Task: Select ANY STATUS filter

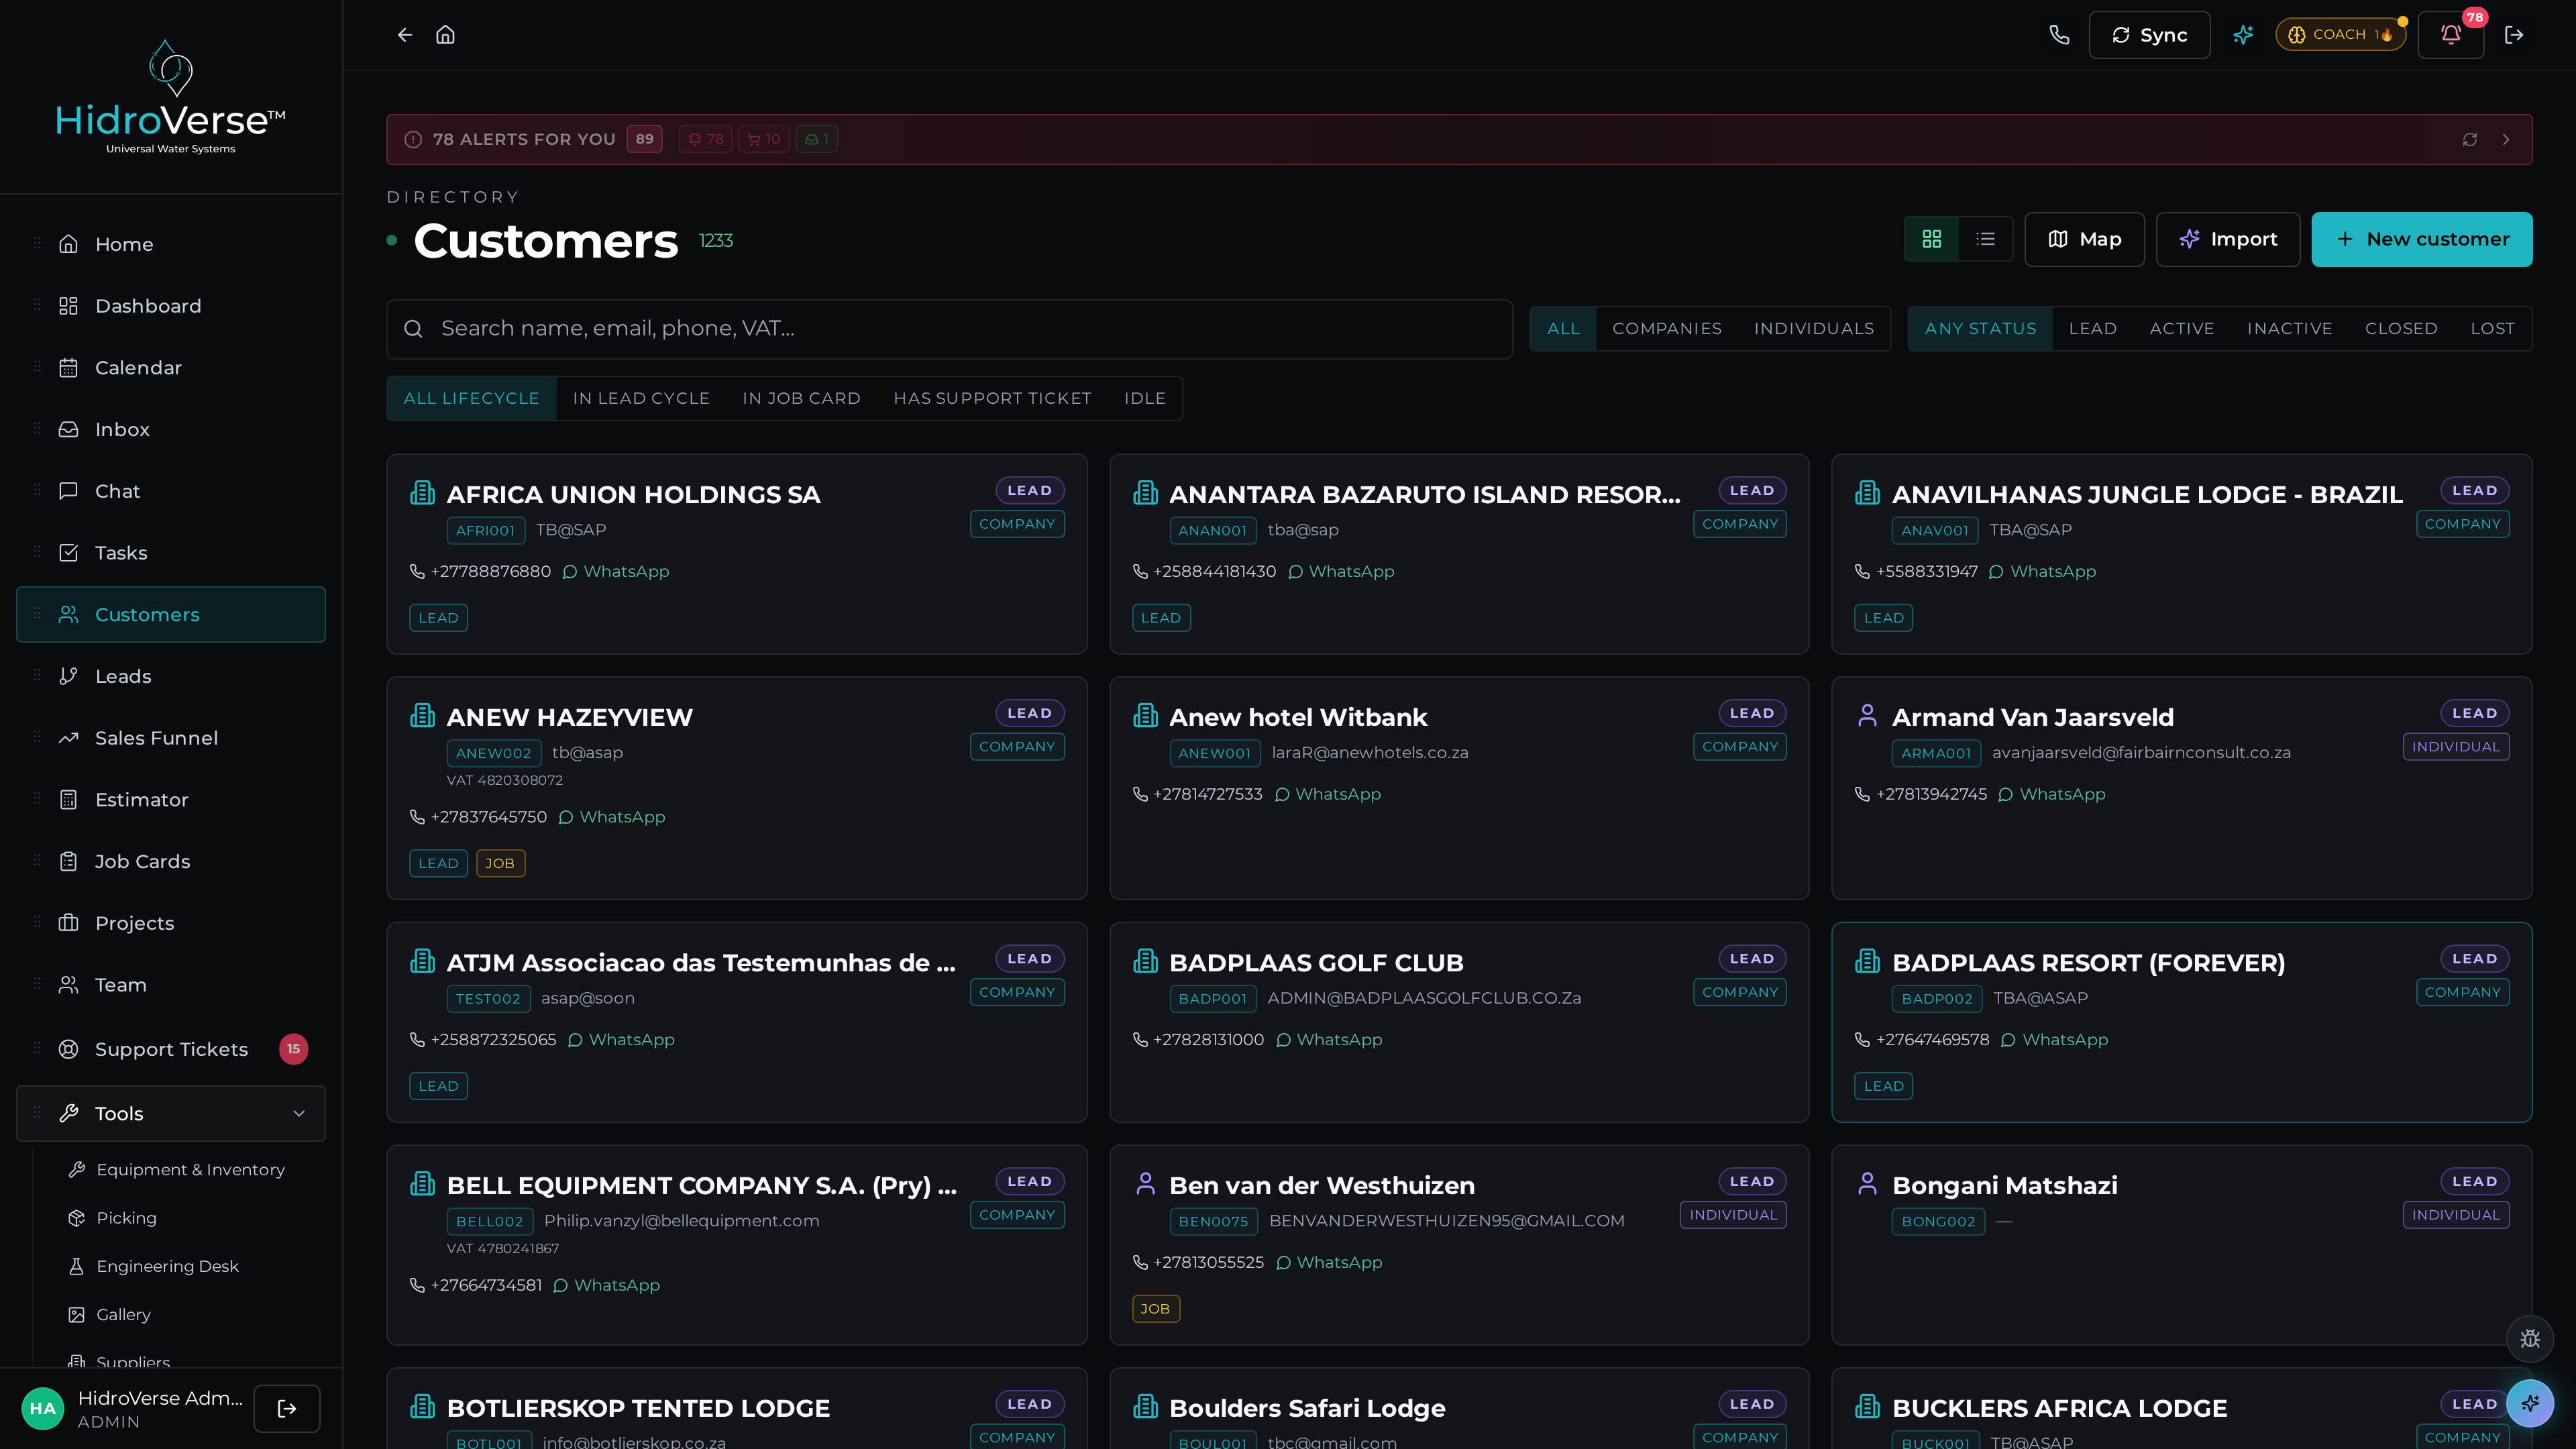Action: [1980, 329]
